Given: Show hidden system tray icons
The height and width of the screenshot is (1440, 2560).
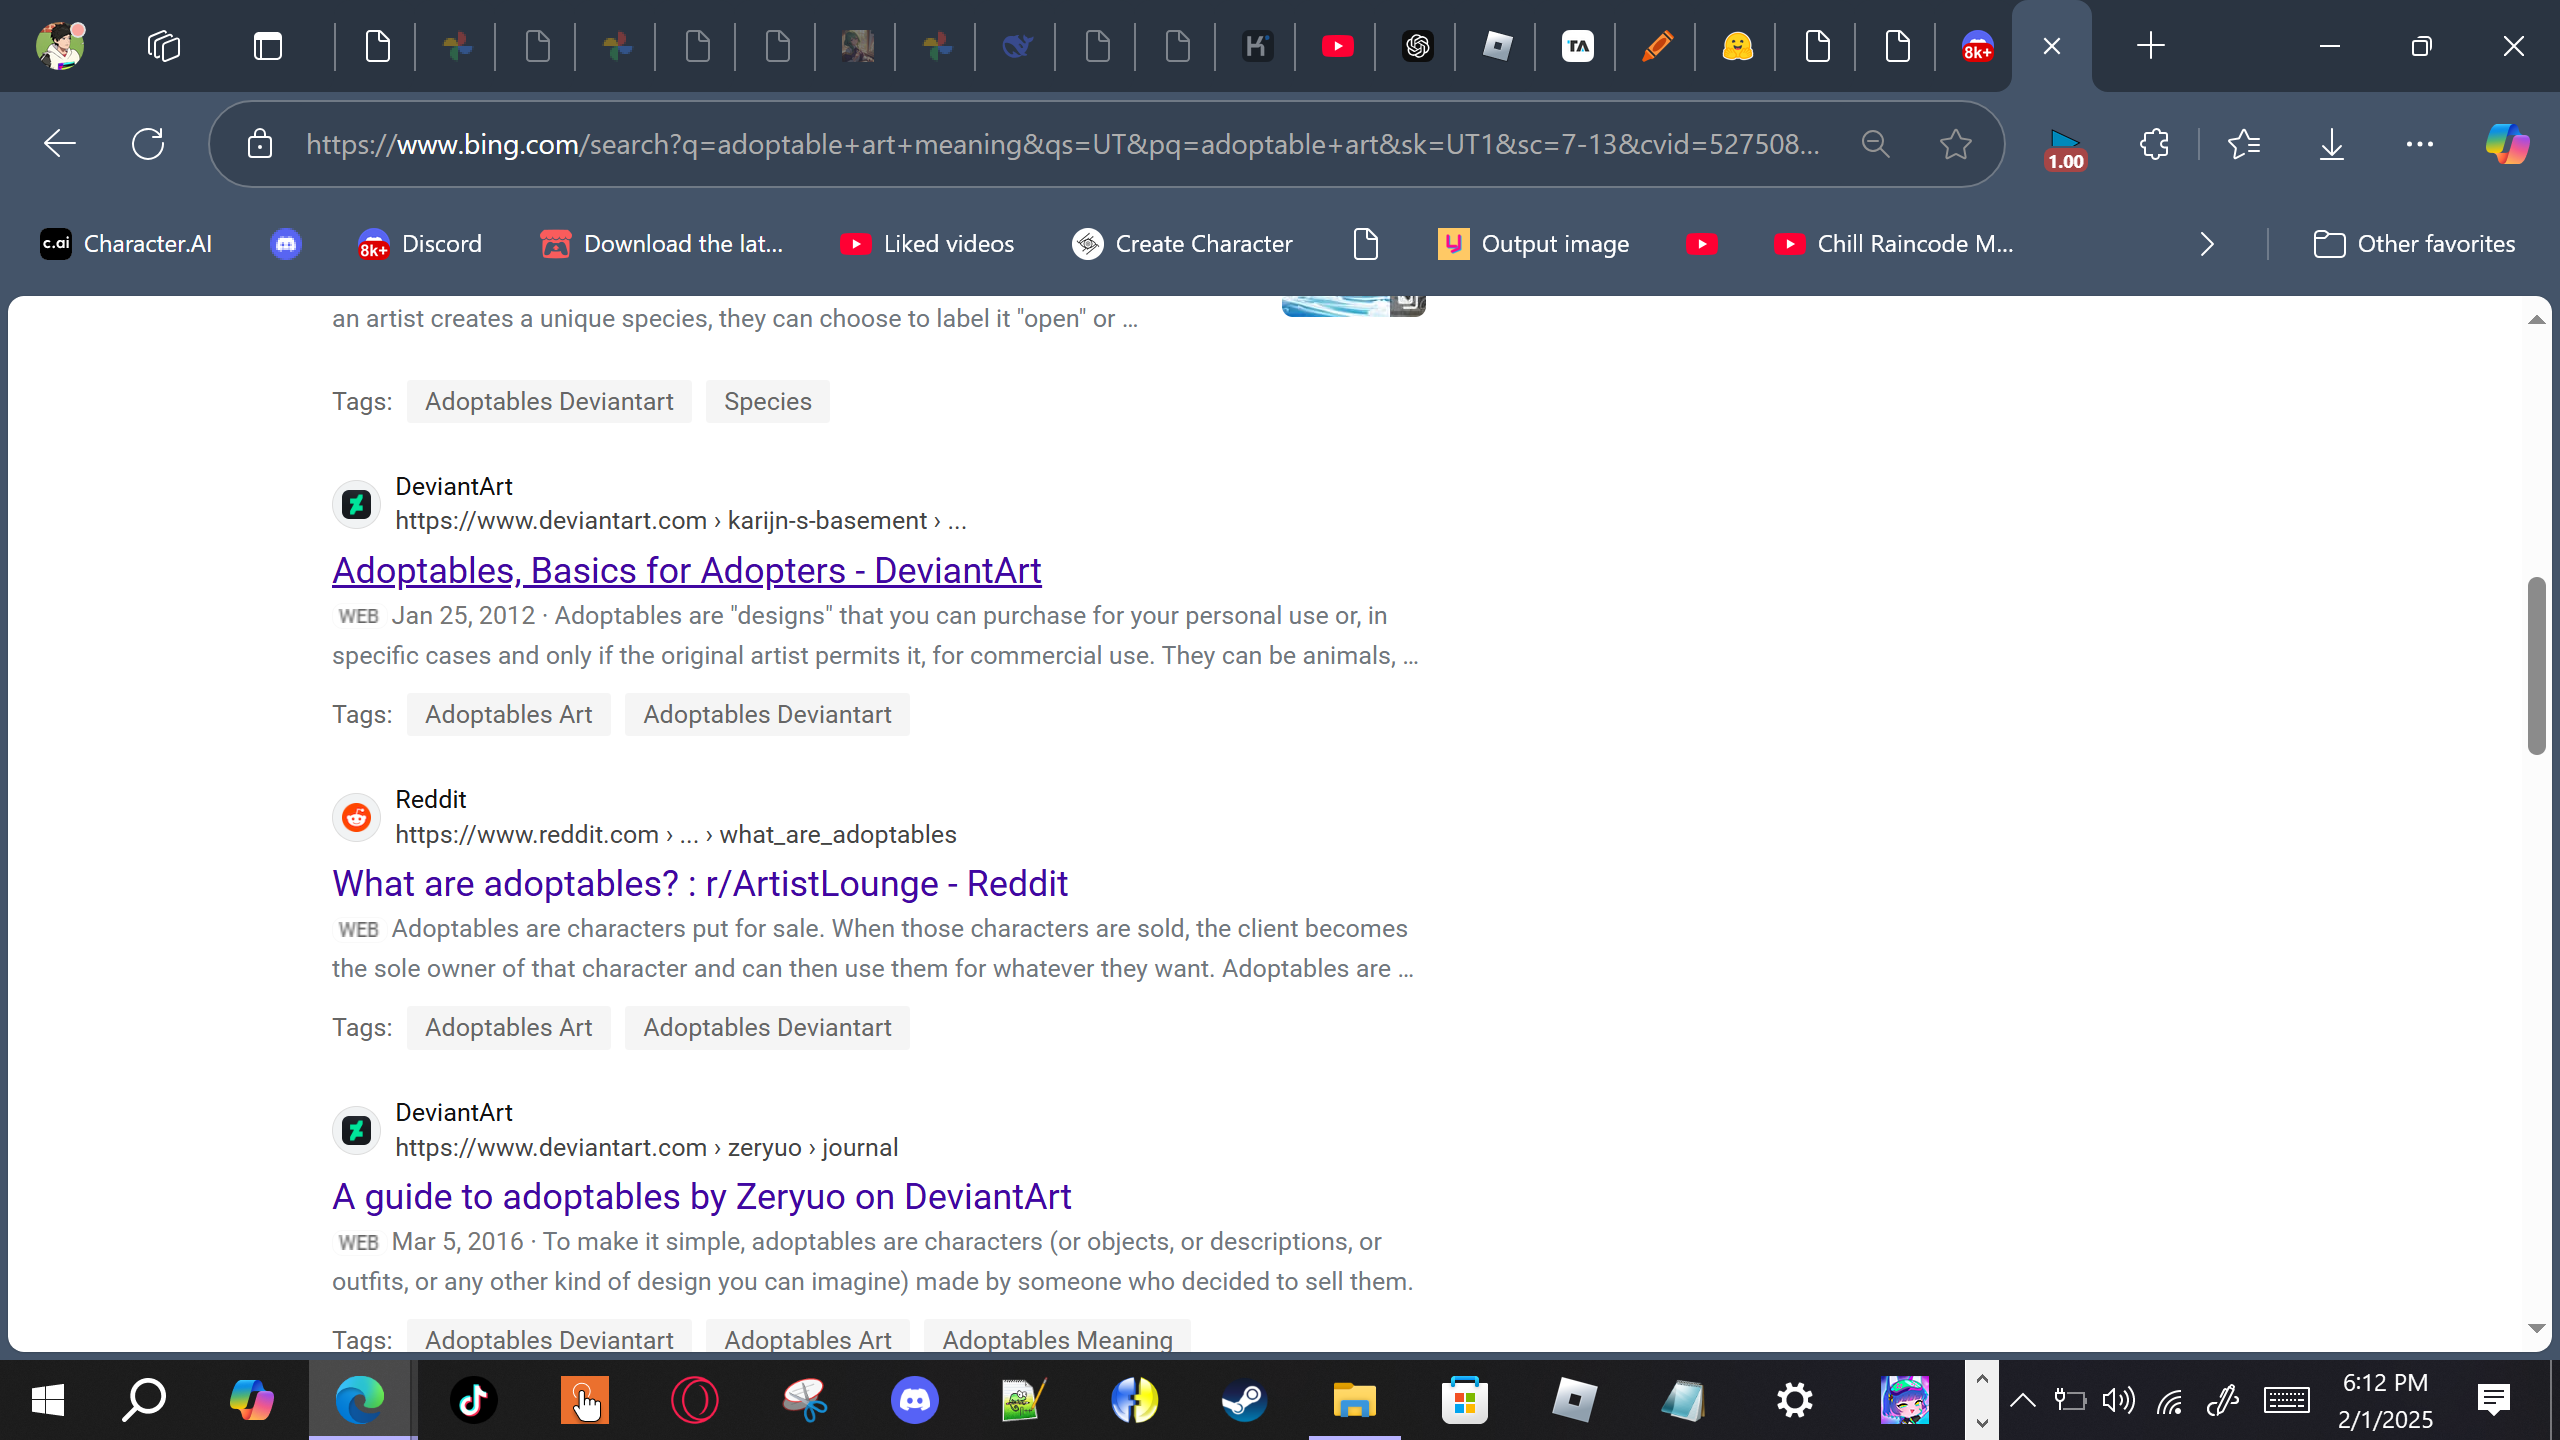Looking at the screenshot, I should click(x=2022, y=1400).
